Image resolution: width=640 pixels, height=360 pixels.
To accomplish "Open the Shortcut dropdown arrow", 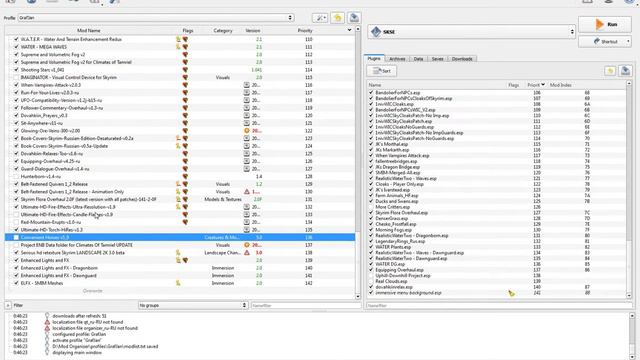I will click(628, 42).
